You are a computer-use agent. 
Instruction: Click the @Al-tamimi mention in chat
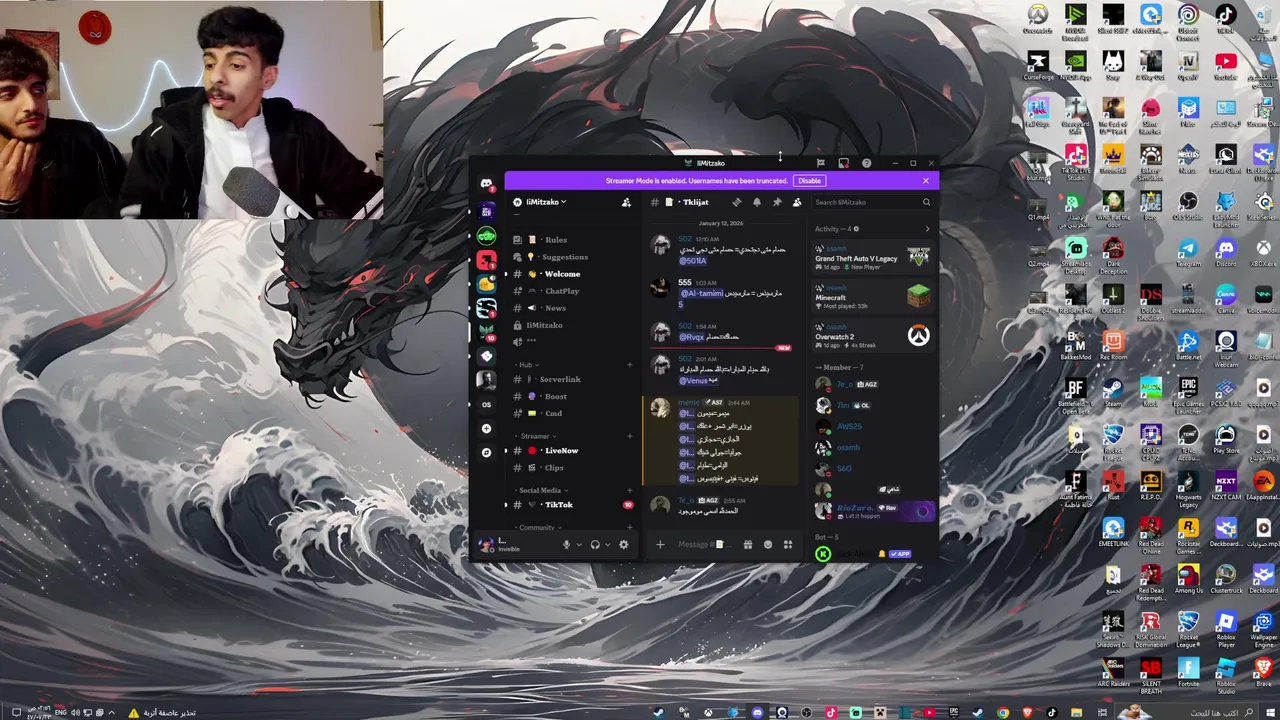point(701,293)
